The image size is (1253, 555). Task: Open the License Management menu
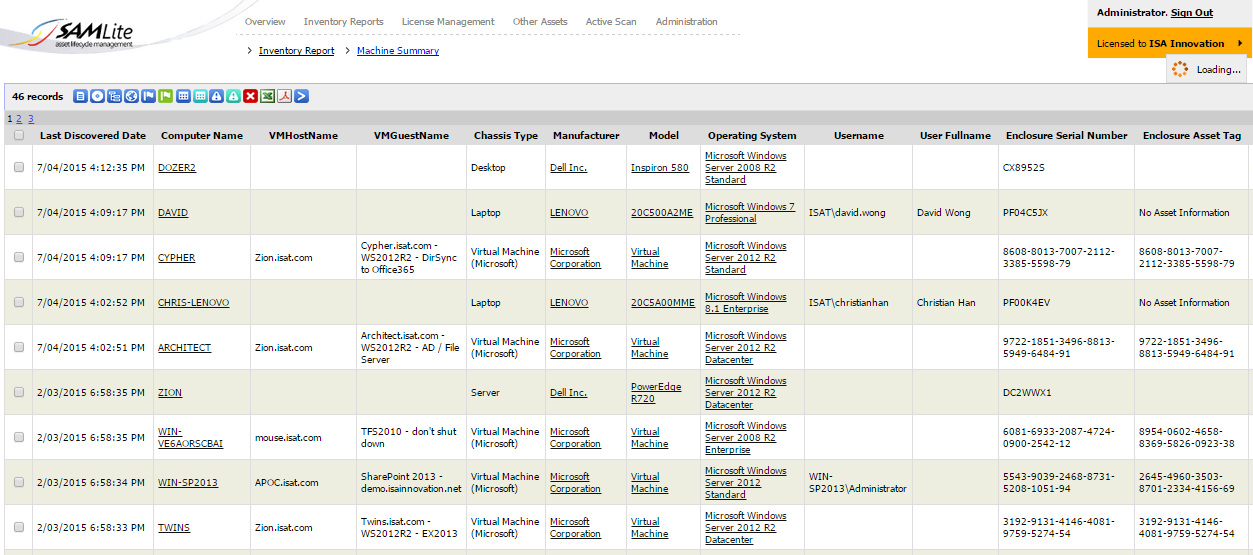448,21
